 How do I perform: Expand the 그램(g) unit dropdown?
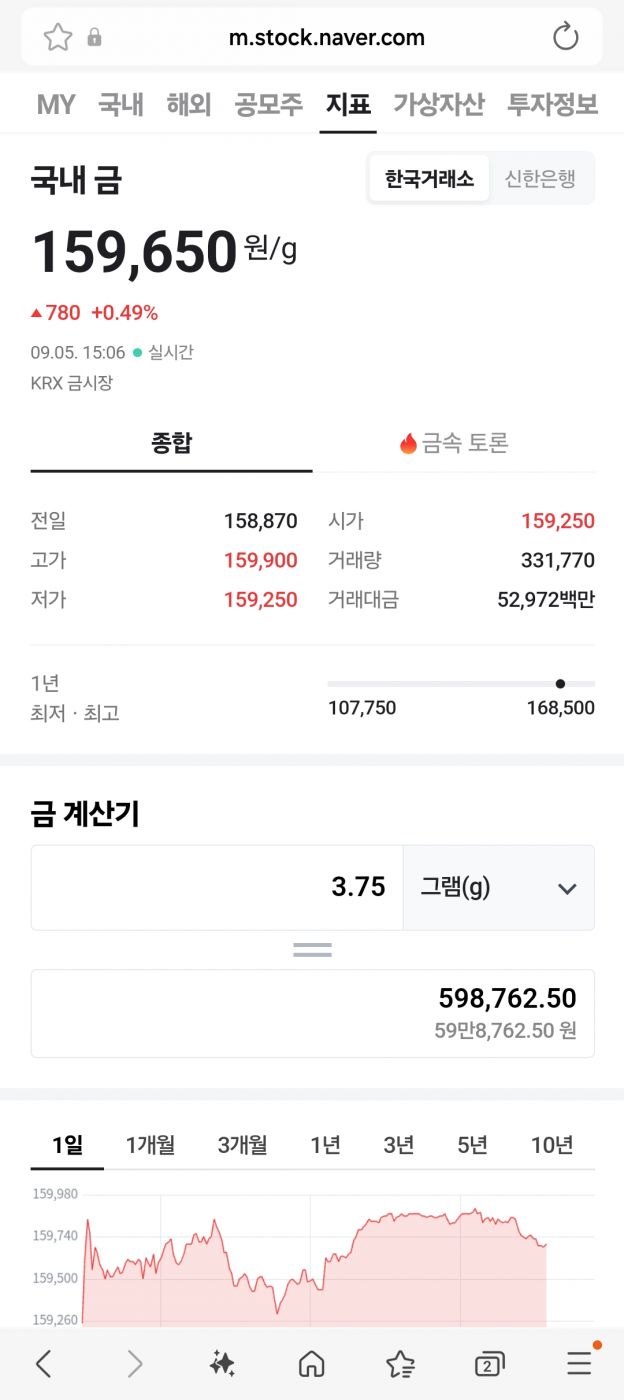pos(498,887)
